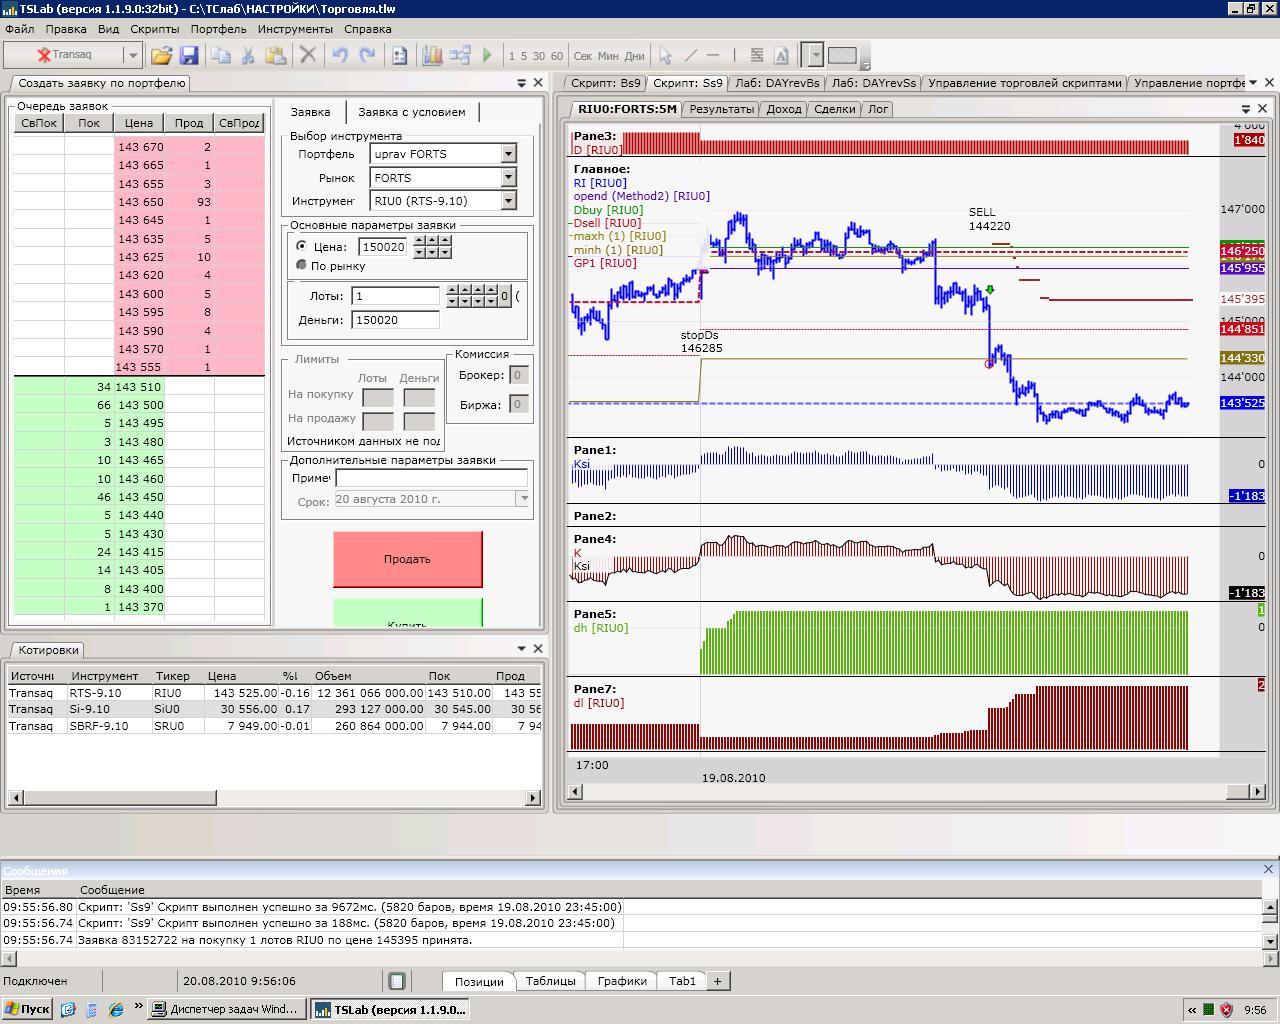The image size is (1280, 1024).
Task: Click the open folder icon in toolbar
Action: click(x=161, y=56)
